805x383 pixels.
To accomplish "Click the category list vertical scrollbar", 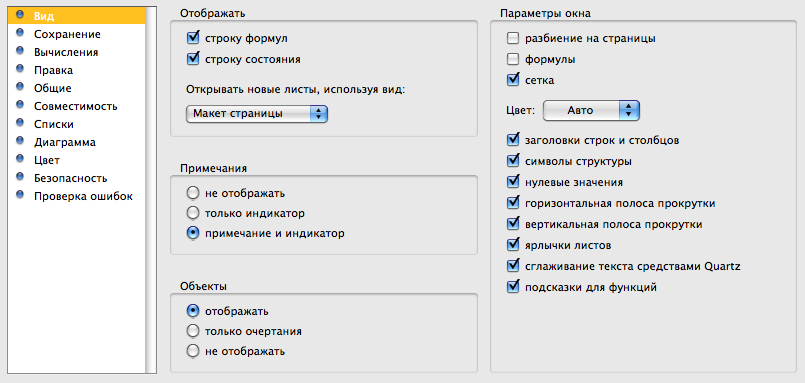I will coord(151,190).
